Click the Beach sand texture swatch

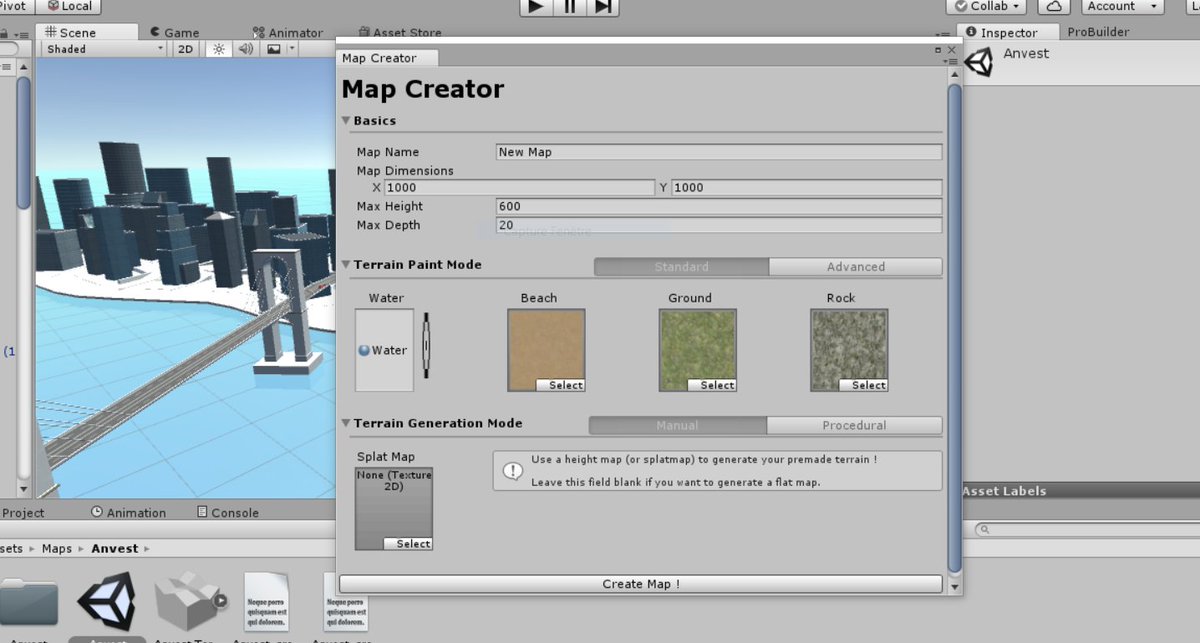click(x=546, y=350)
